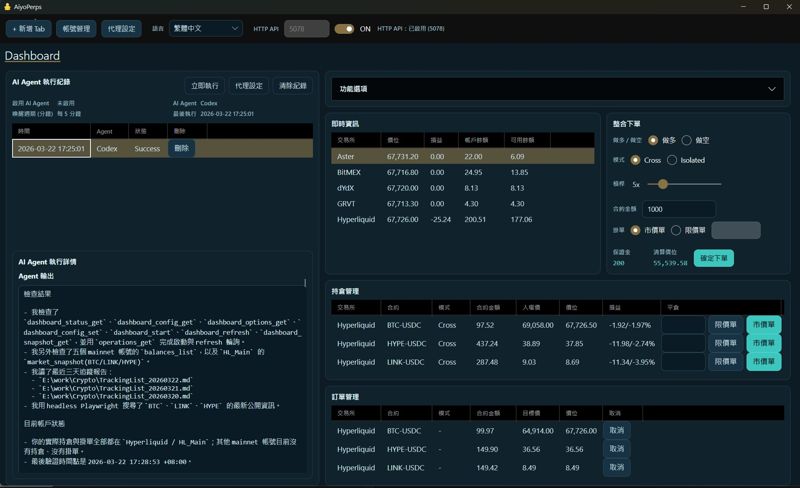Viewport: 800px width, 488px height.
Task: Click the Success status cell
Action: (147, 149)
